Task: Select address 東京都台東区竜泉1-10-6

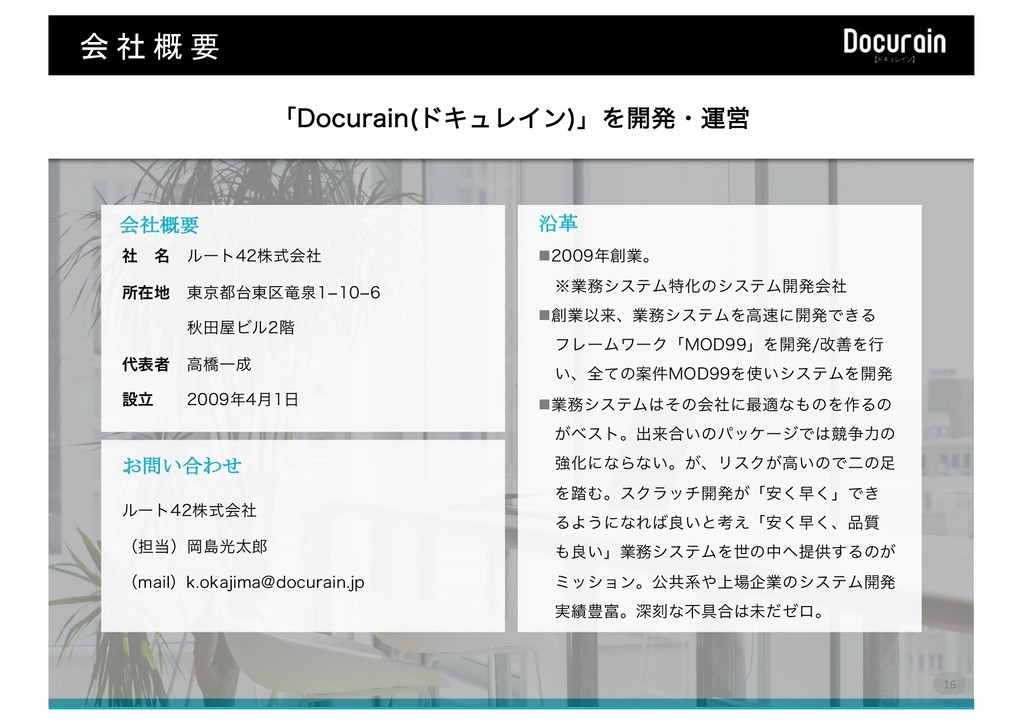Action: pos(283,292)
